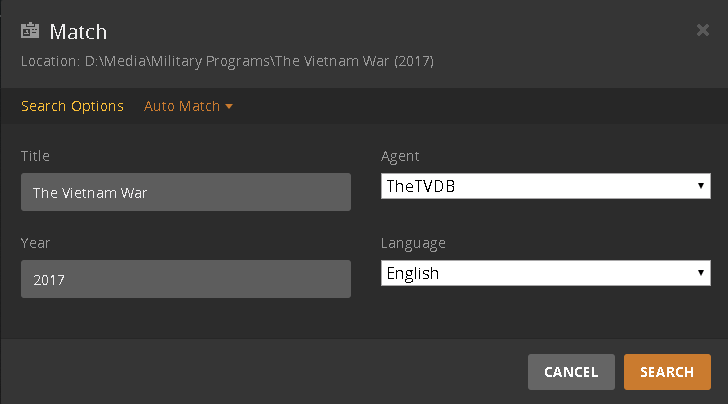Click the Language field label
Viewport: 728px width, 404px height.
[x=413, y=243]
